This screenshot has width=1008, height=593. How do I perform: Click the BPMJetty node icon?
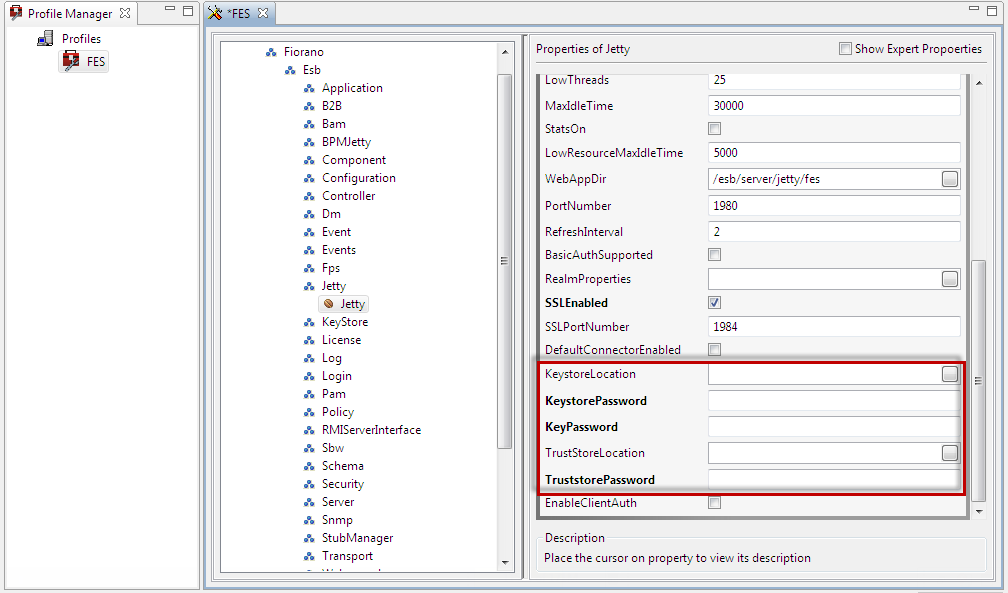coord(309,142)
